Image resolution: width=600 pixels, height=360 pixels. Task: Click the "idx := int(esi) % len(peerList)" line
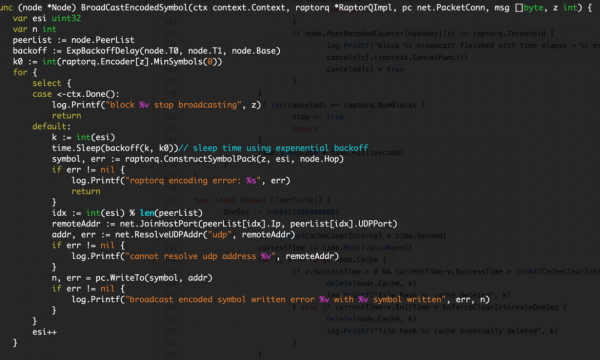click(x=127, y=213)
